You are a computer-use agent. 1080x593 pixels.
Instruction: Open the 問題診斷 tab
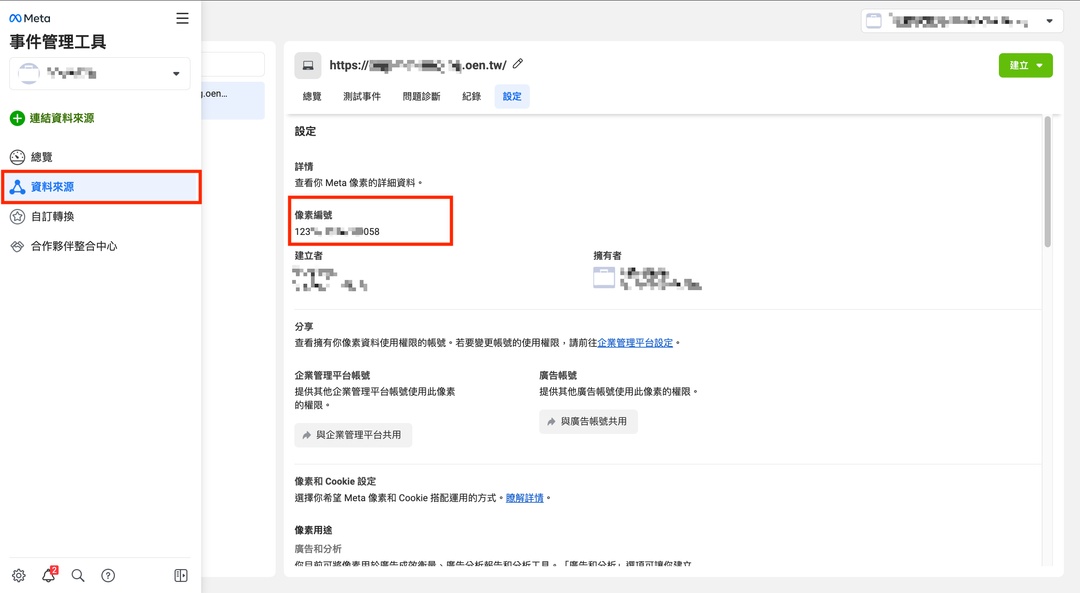421,96
